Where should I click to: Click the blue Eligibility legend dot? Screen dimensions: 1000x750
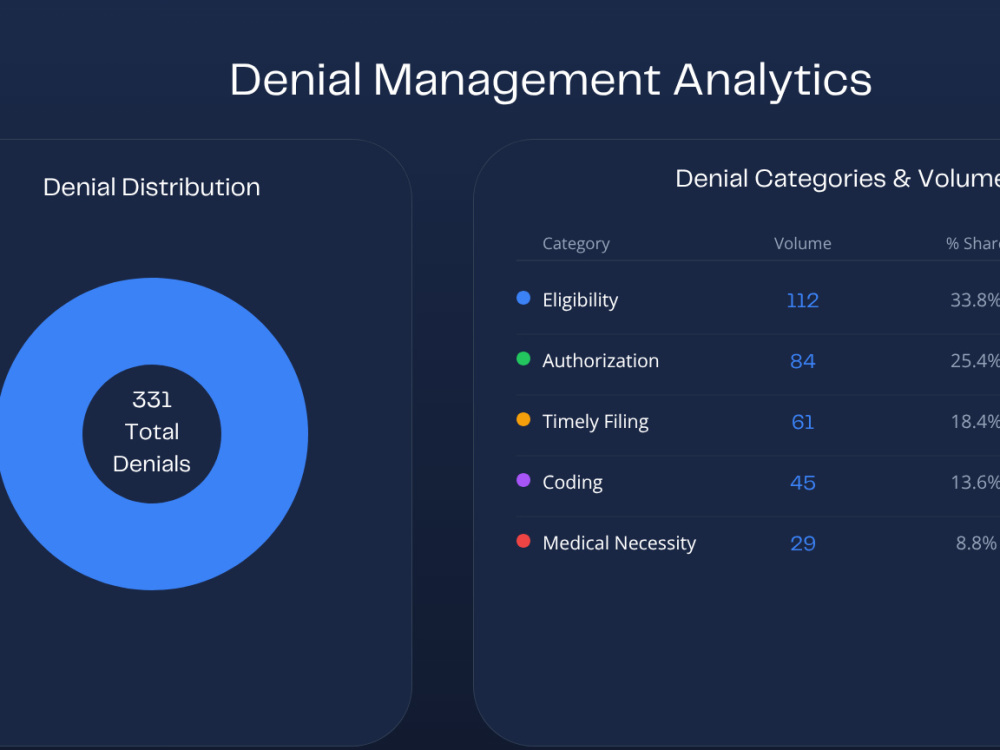tap(523, 298)
